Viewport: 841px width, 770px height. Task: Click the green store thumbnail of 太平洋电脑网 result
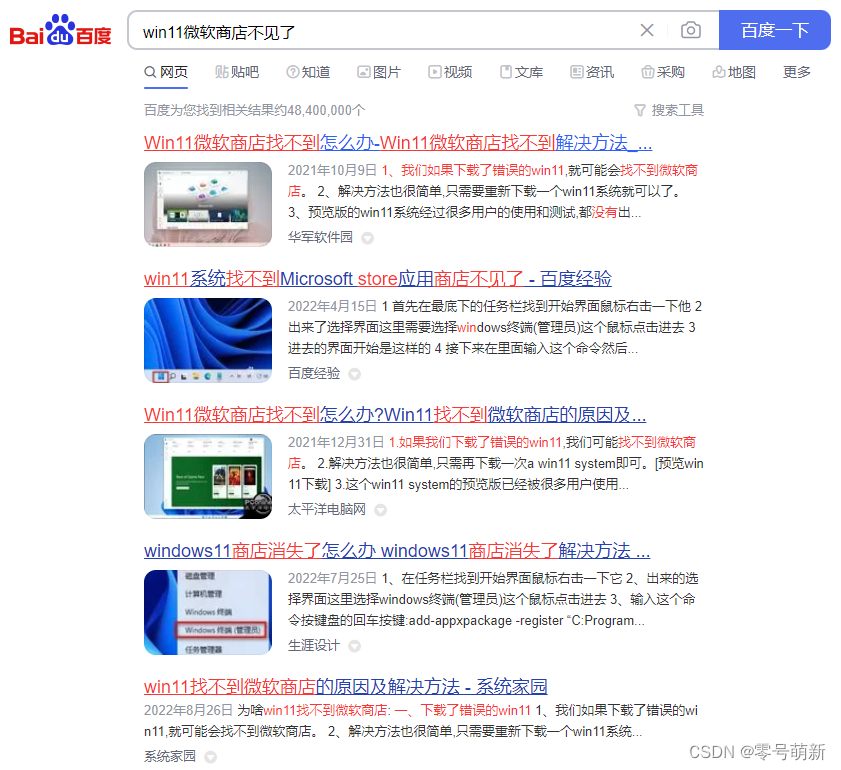pyautogui.click(x=208, y=476)
